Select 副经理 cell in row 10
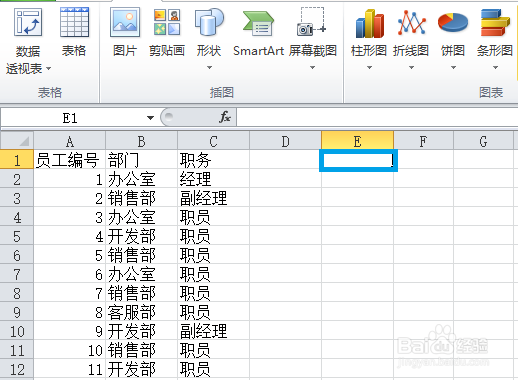 [214, 331]
